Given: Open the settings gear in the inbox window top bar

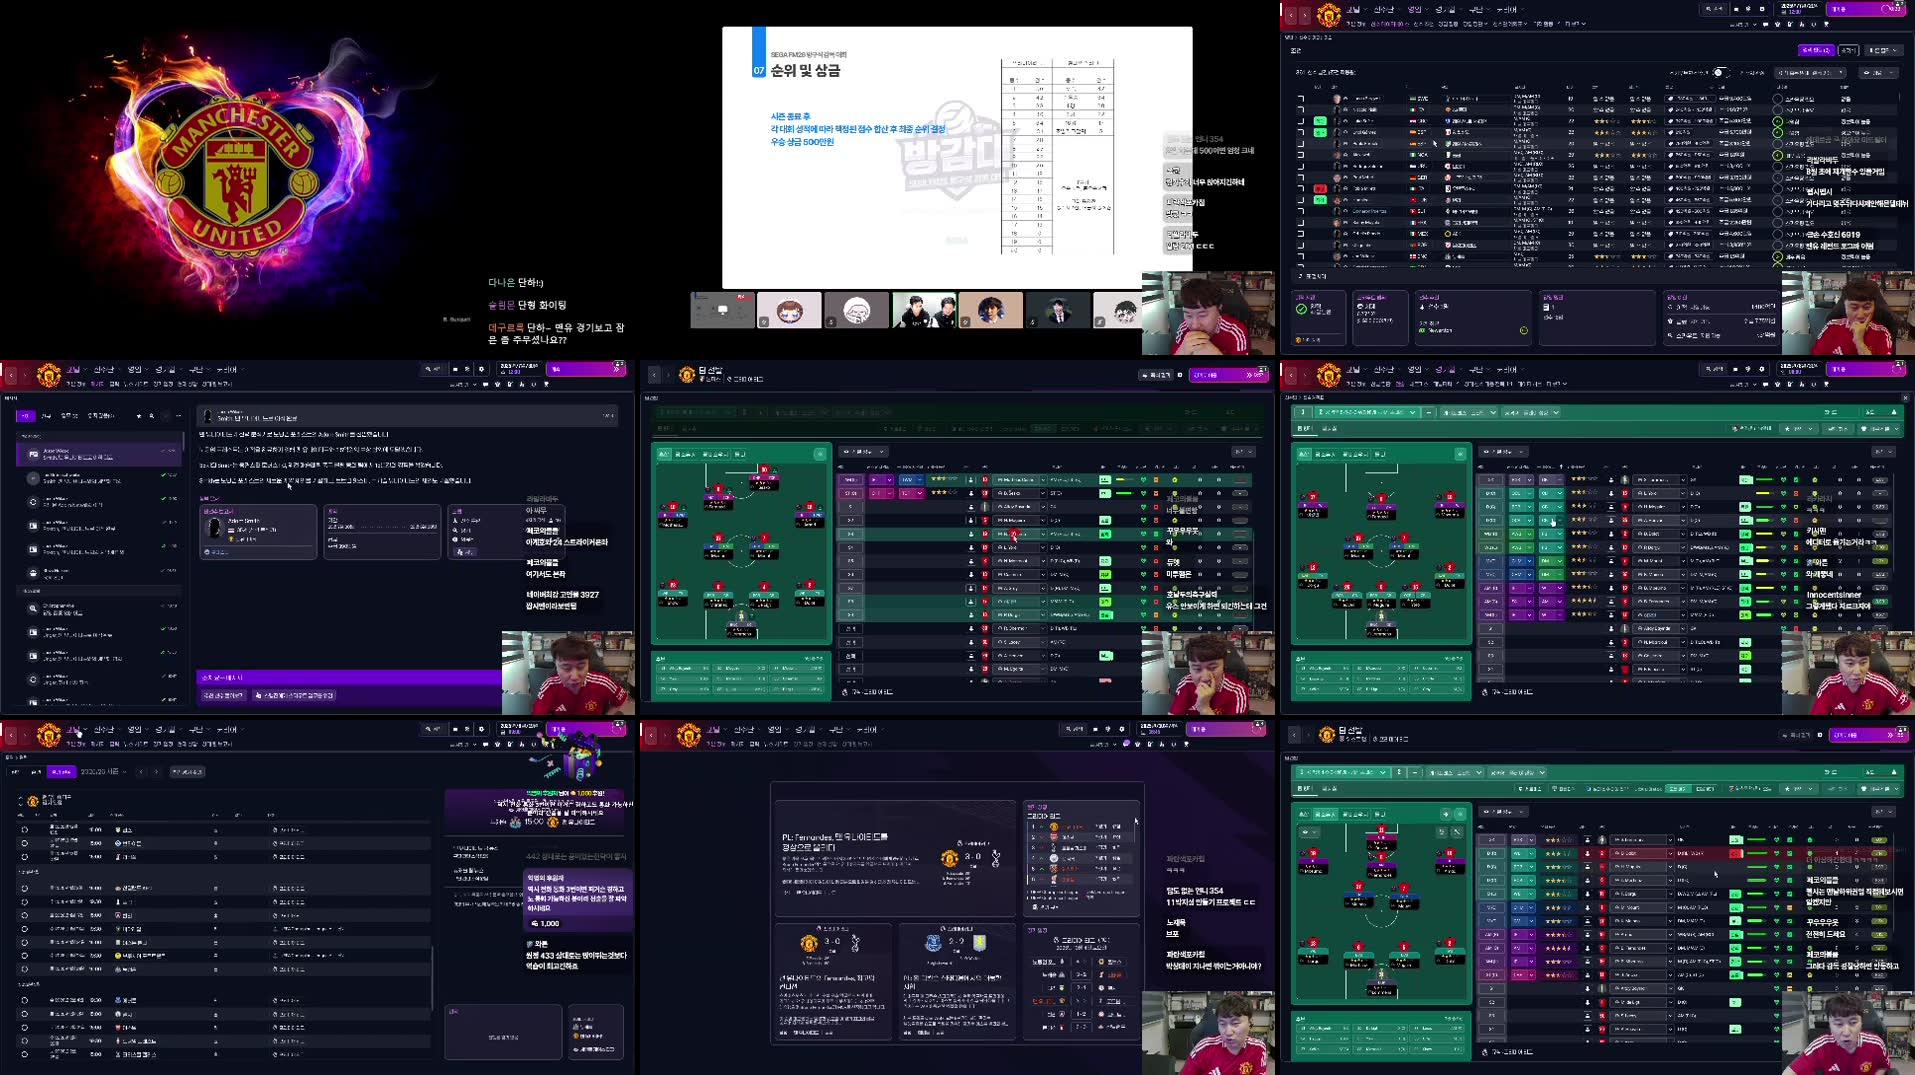Looking at the screenshot, I should click(x=481, y=369).
